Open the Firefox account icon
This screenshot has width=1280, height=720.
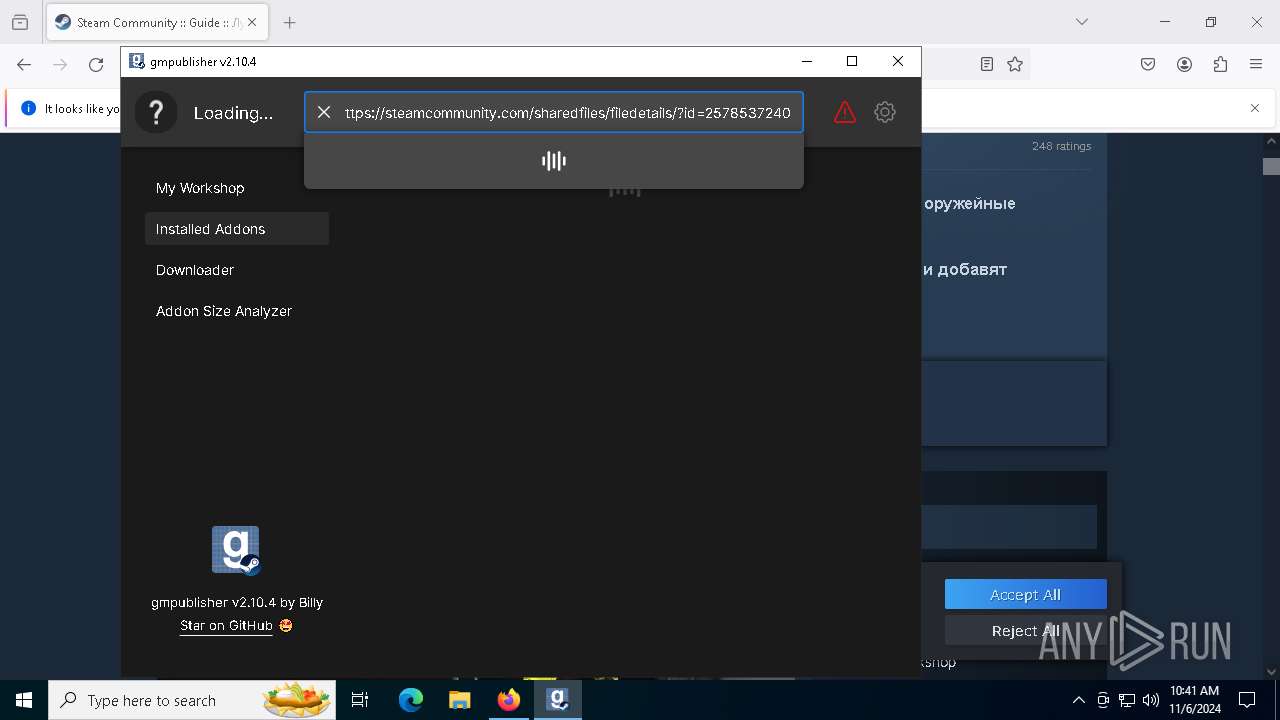point(1184,64)
